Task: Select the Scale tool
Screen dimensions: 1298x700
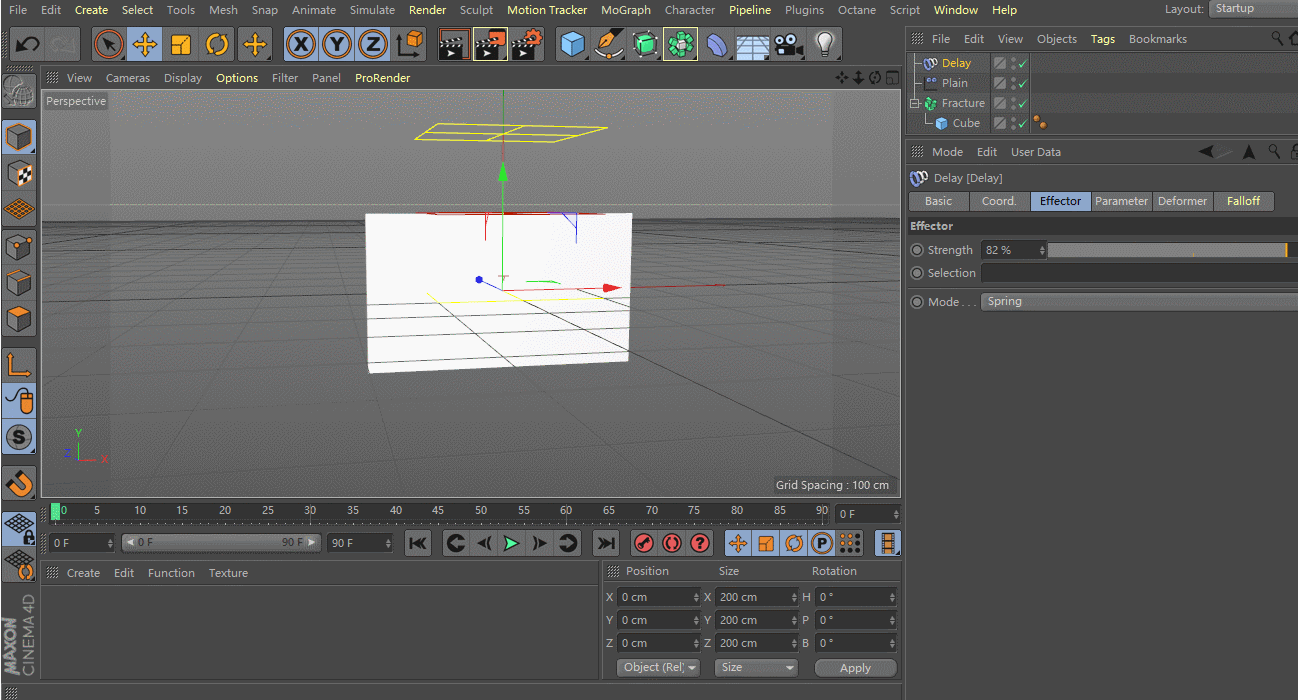Action: tap(181, 45)
